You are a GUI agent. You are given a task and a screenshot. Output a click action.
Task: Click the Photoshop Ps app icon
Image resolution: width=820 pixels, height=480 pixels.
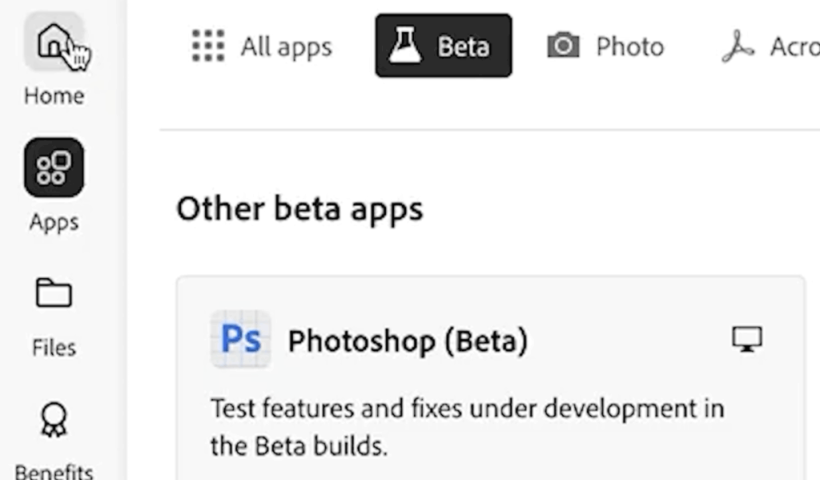[240, 340]
